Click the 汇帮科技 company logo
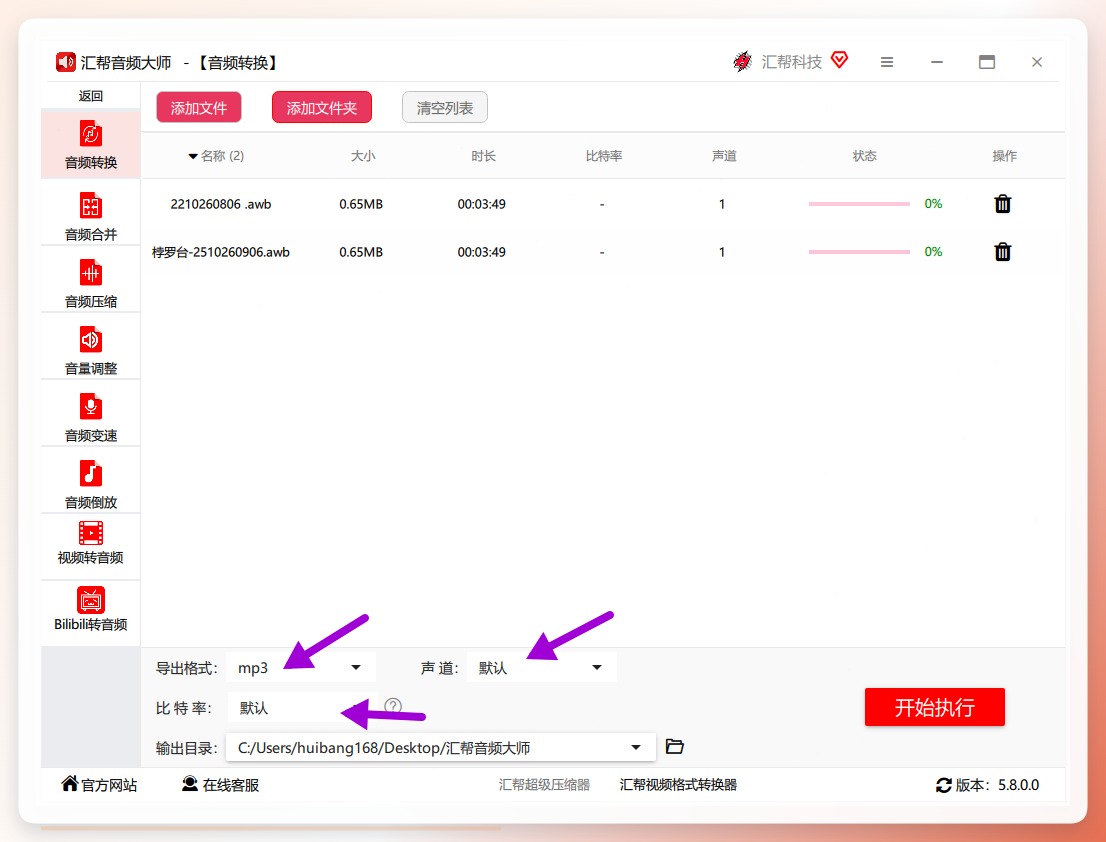Screen dimensions: 1106x842 click(x=742, y=61)
